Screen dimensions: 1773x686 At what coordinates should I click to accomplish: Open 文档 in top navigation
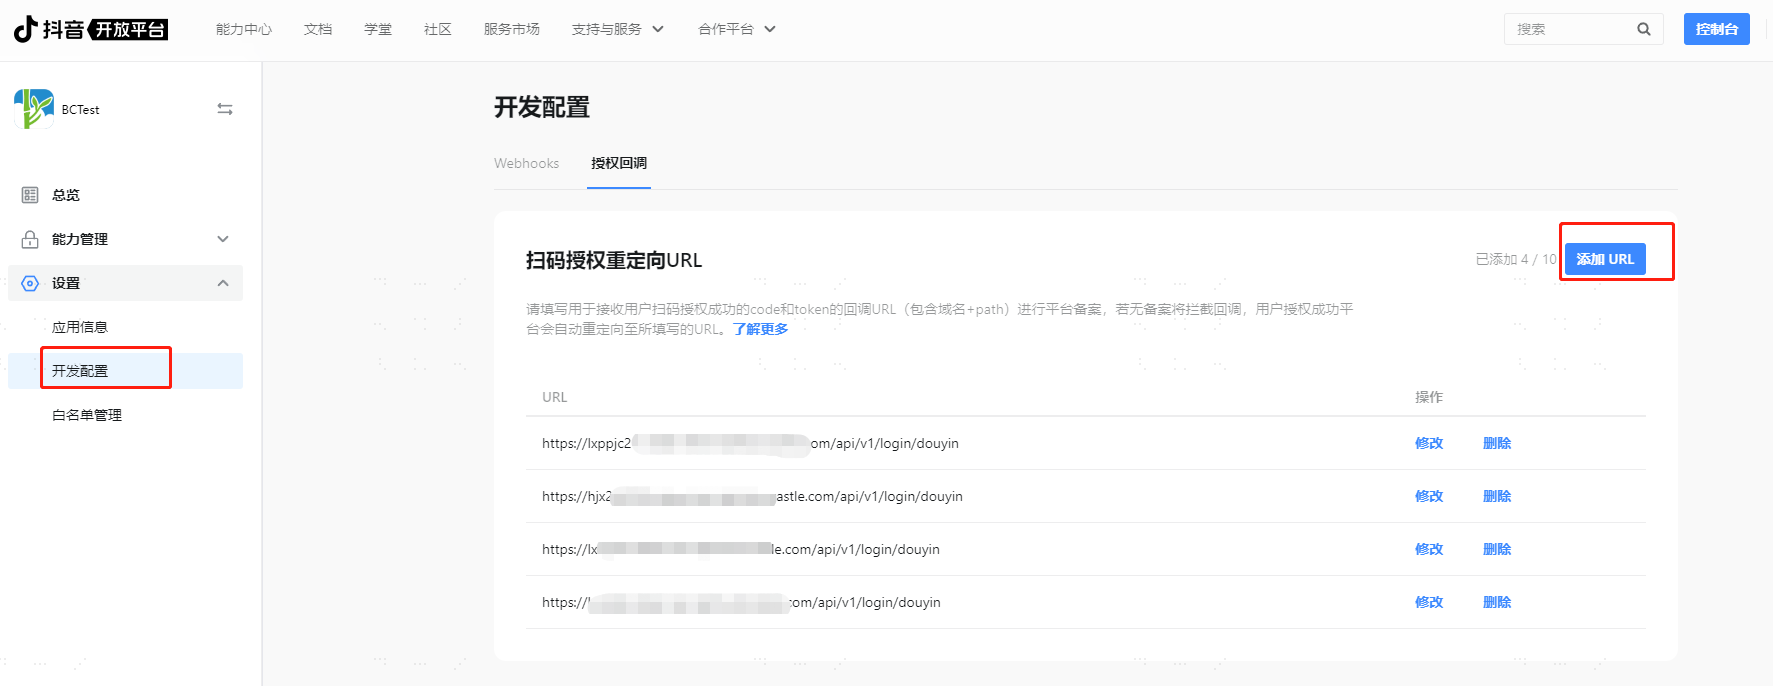pyautogui.click(x=318, y=29)
